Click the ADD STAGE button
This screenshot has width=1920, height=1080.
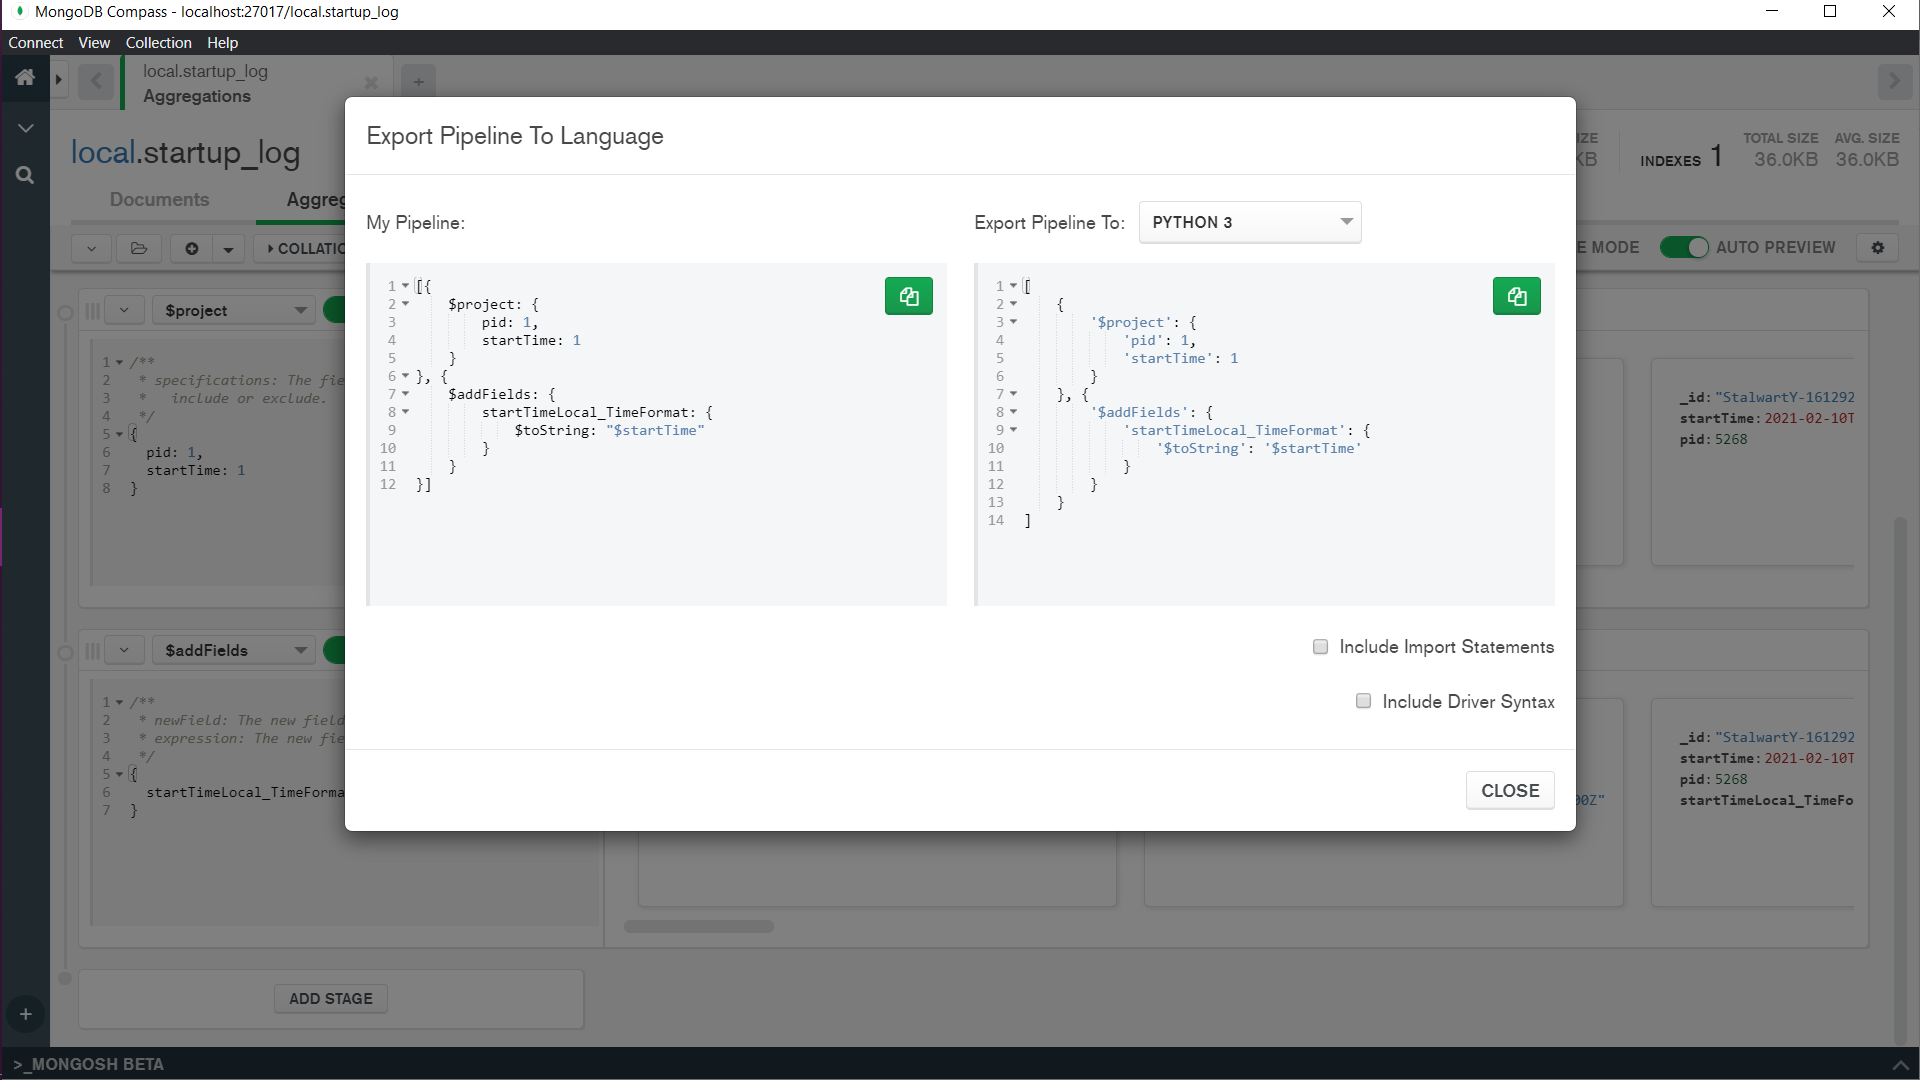[331, 998]
